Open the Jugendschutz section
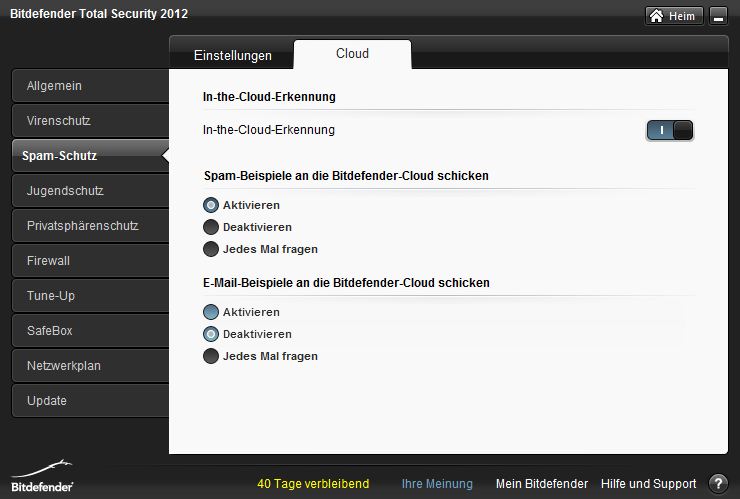 (x=91, y=191)
